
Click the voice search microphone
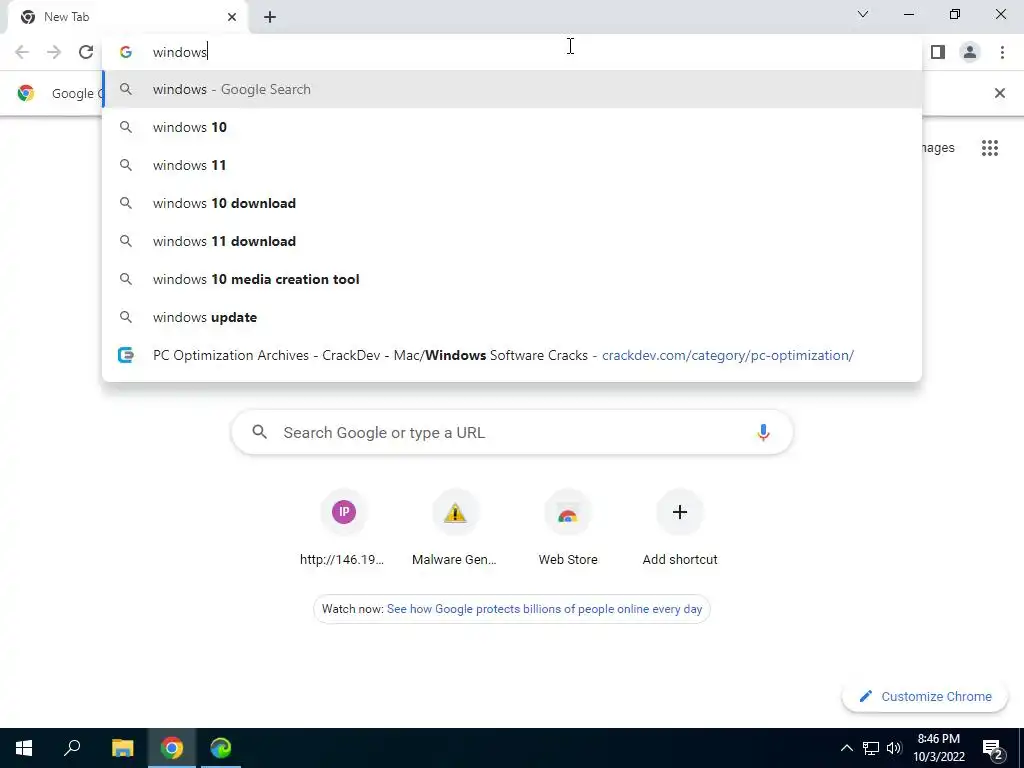[763, 432]
